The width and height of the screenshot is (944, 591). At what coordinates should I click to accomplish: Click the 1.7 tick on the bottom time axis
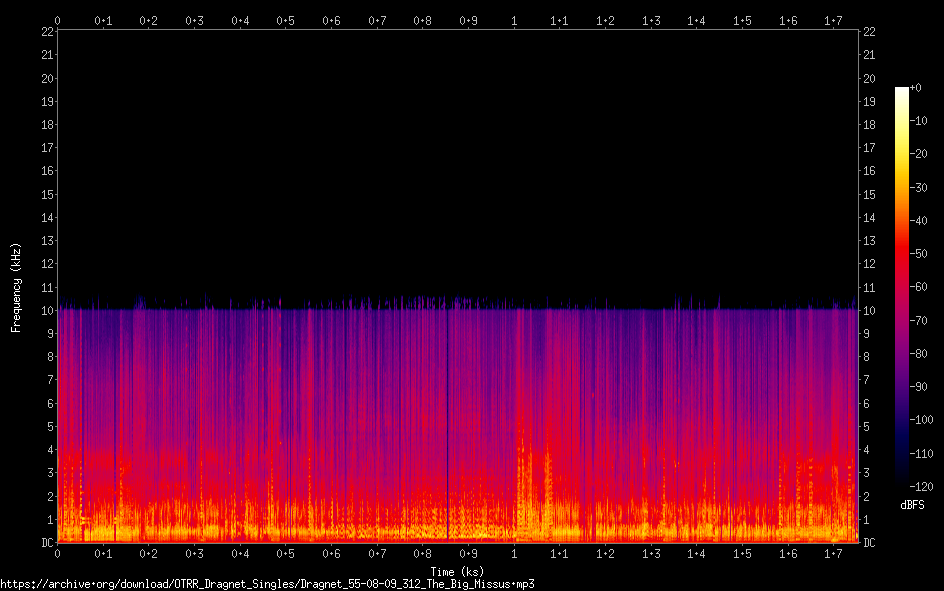tap(833, 553)
